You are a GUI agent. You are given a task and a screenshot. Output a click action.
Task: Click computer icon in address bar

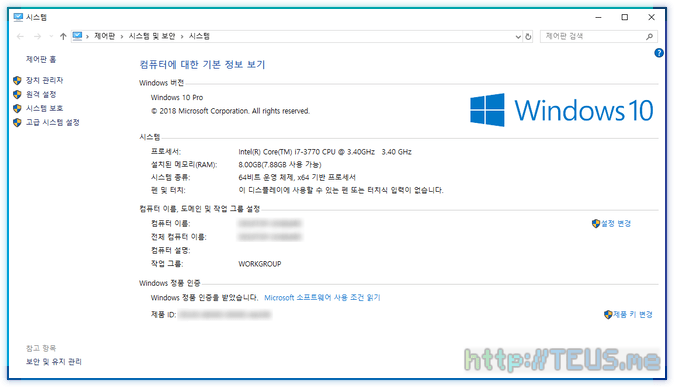(77, 36)
